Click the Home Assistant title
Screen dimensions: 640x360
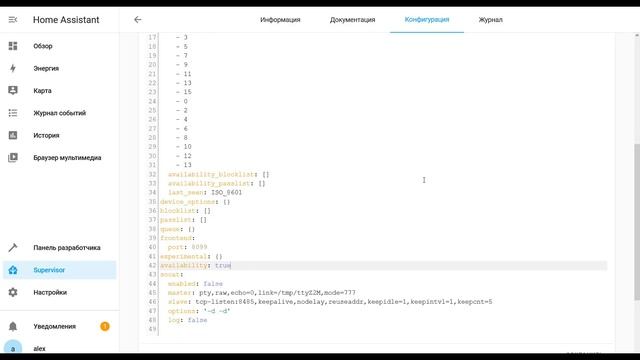66,20
